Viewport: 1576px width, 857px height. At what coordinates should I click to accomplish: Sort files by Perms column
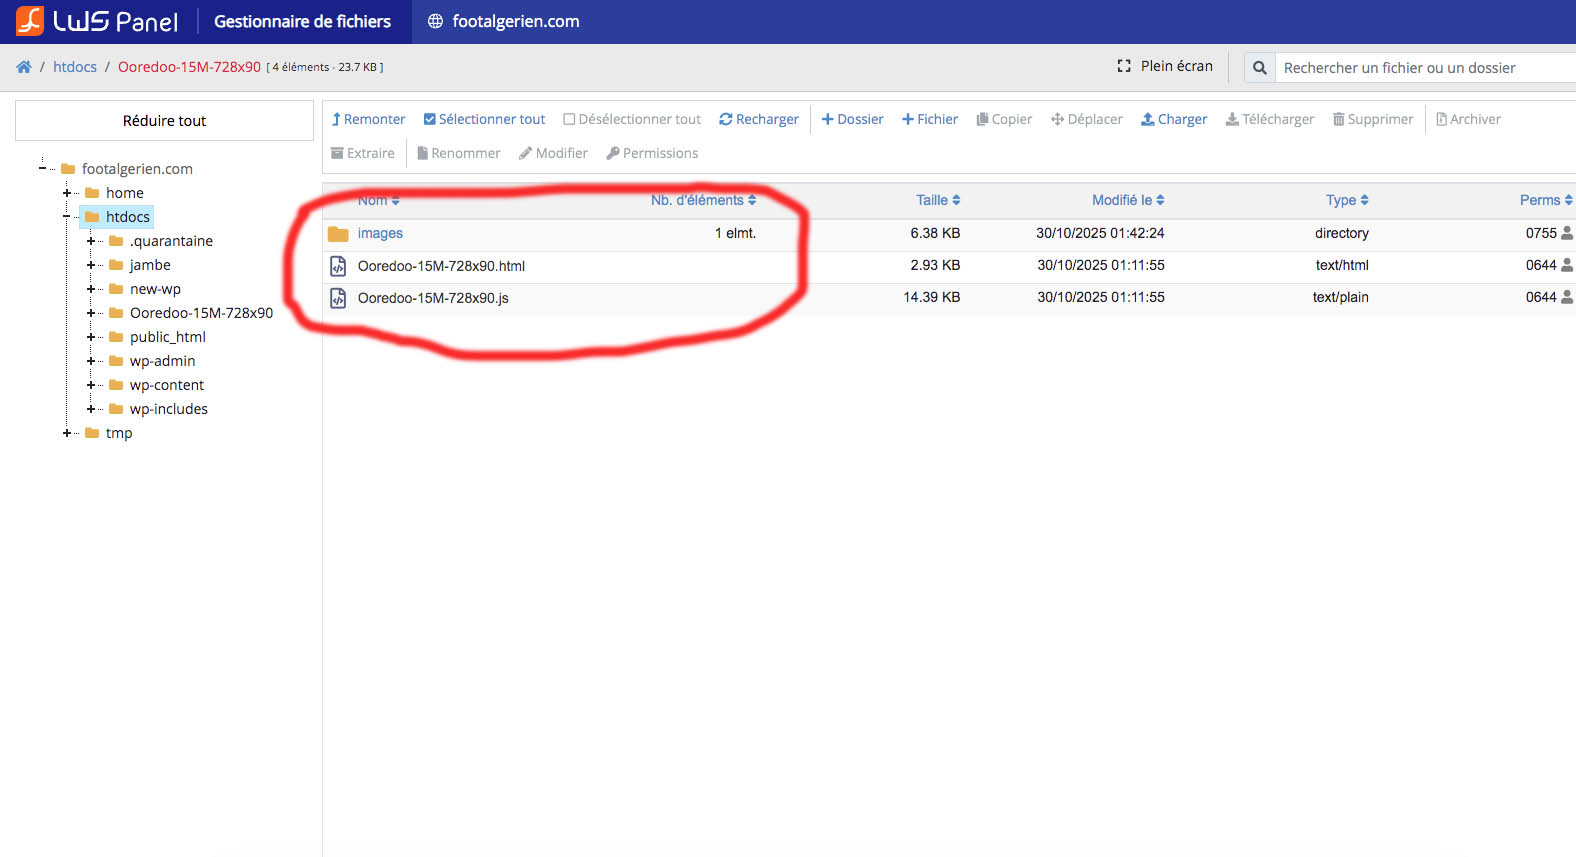1546,200
